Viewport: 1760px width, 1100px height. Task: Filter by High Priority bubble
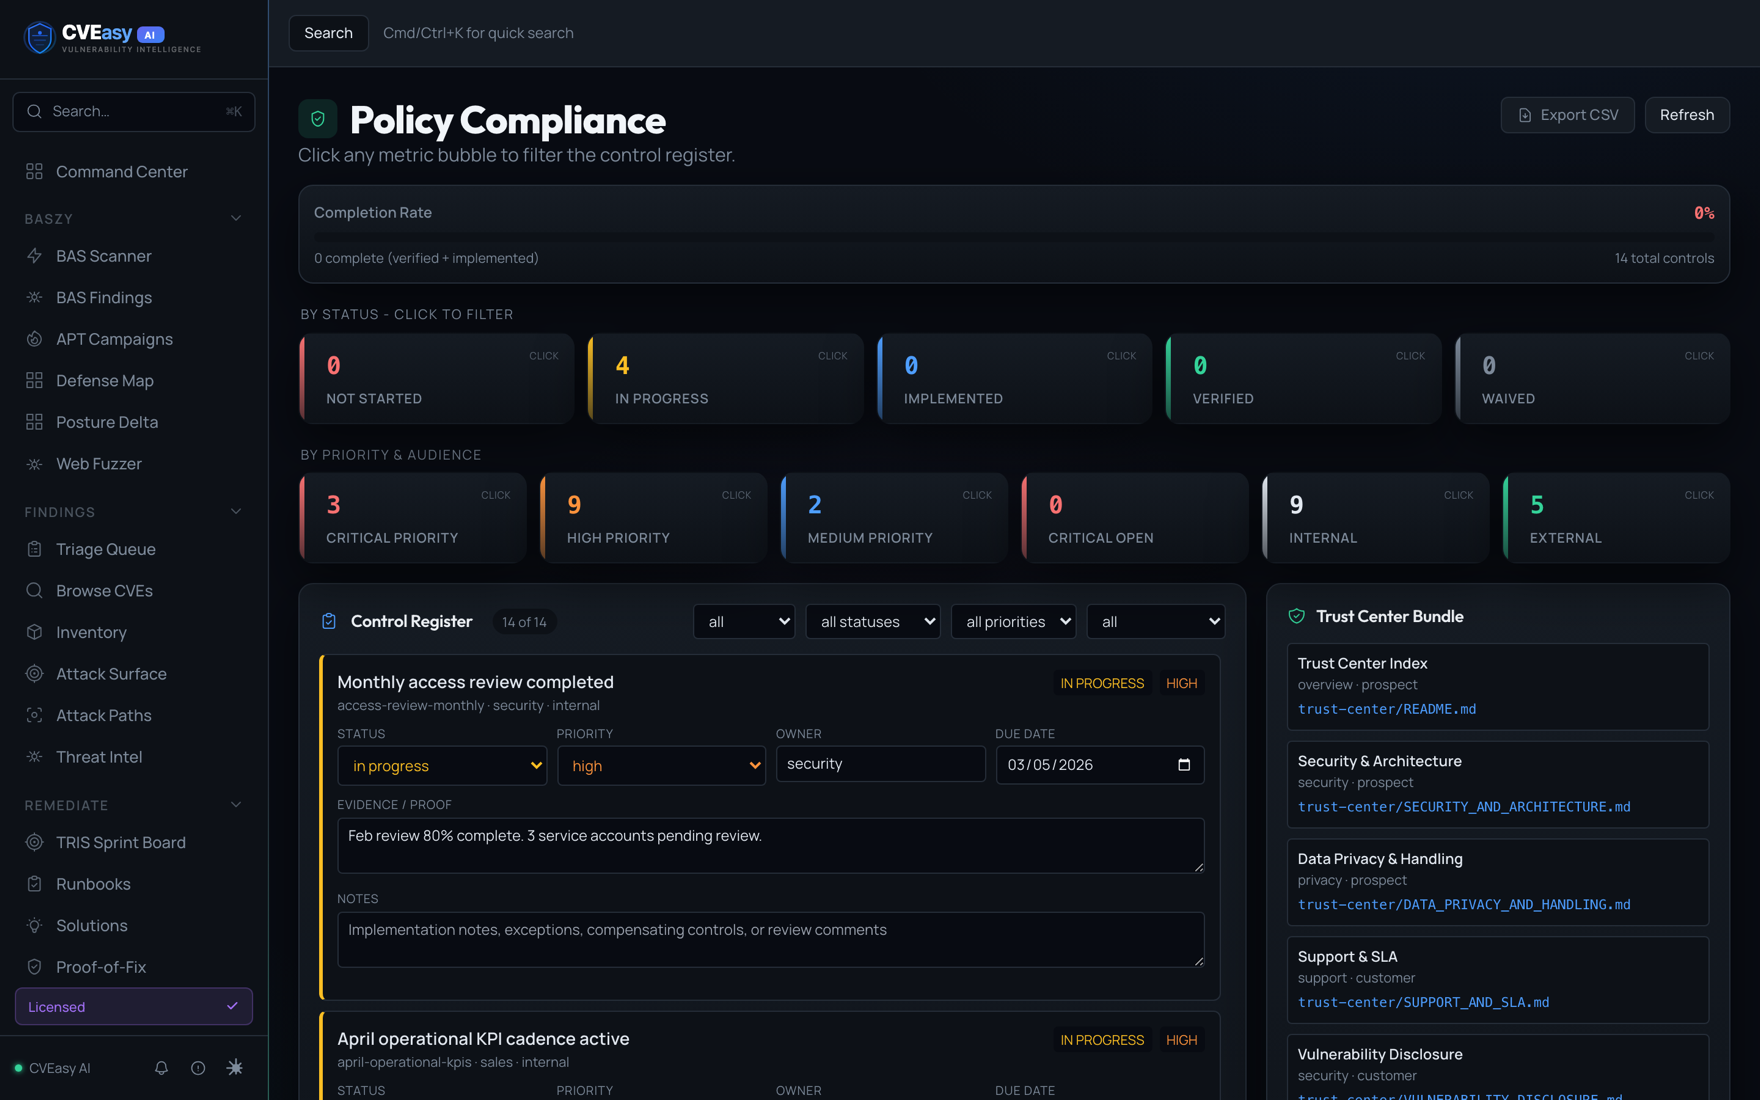[x=653, y=518]
